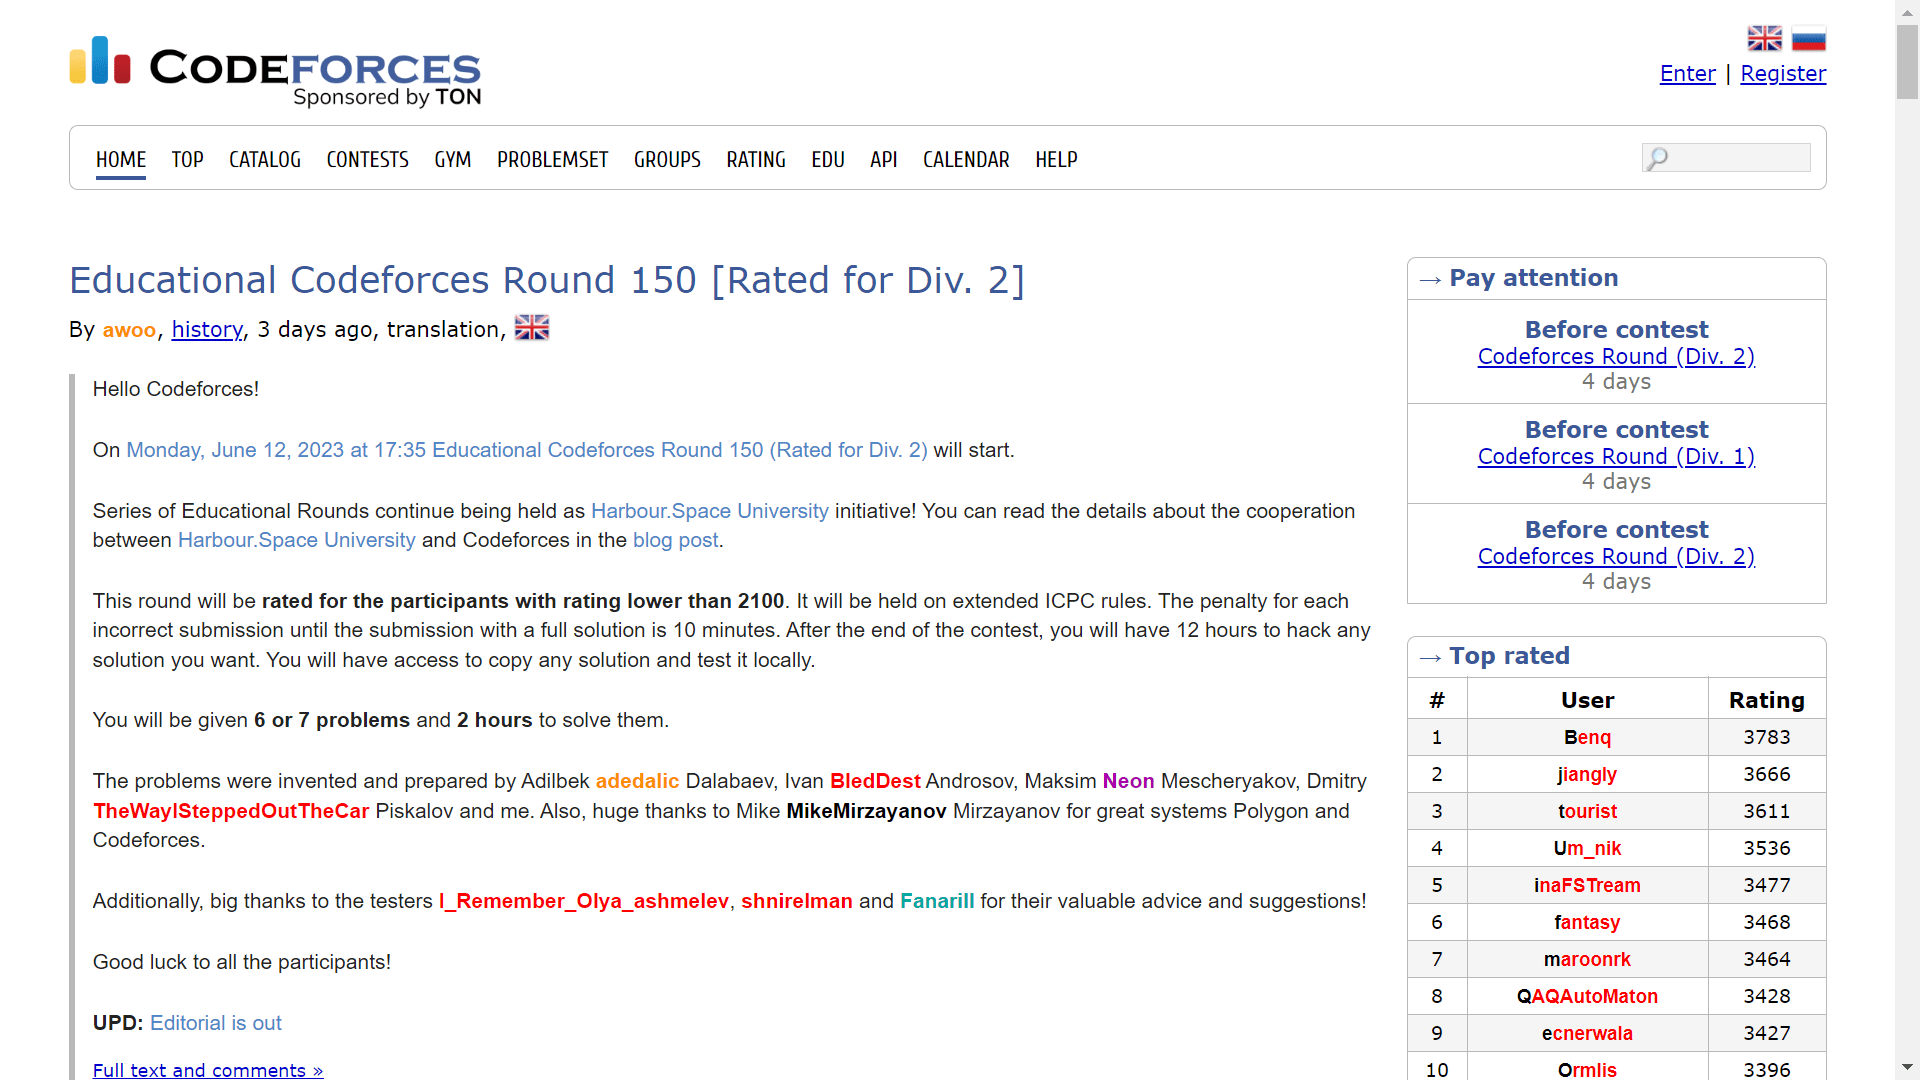The height and width of the screenshot is (1080, 1920).
Task: Click the Enter link to log in
Action: [x=1687, y=73]
